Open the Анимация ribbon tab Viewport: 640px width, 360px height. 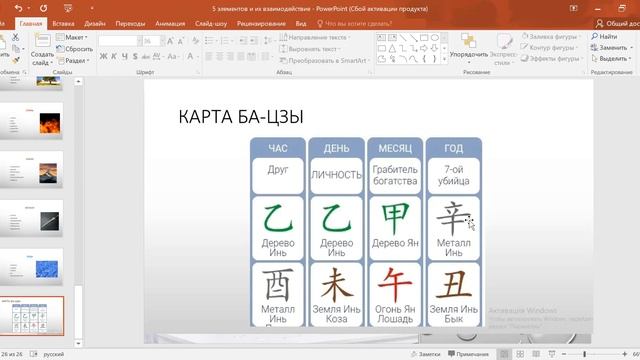pyautogui.click(x=170, y=24)
